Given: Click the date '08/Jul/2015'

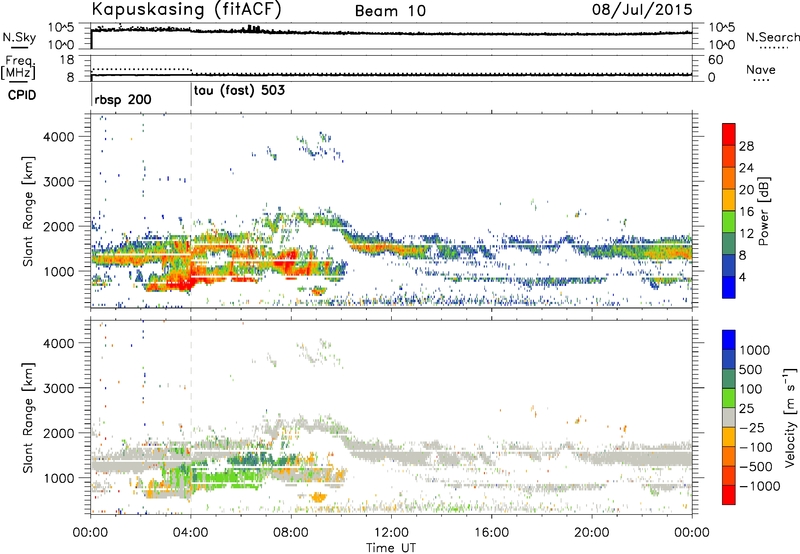Looking at the screenshot, I should tap(642, 9).
